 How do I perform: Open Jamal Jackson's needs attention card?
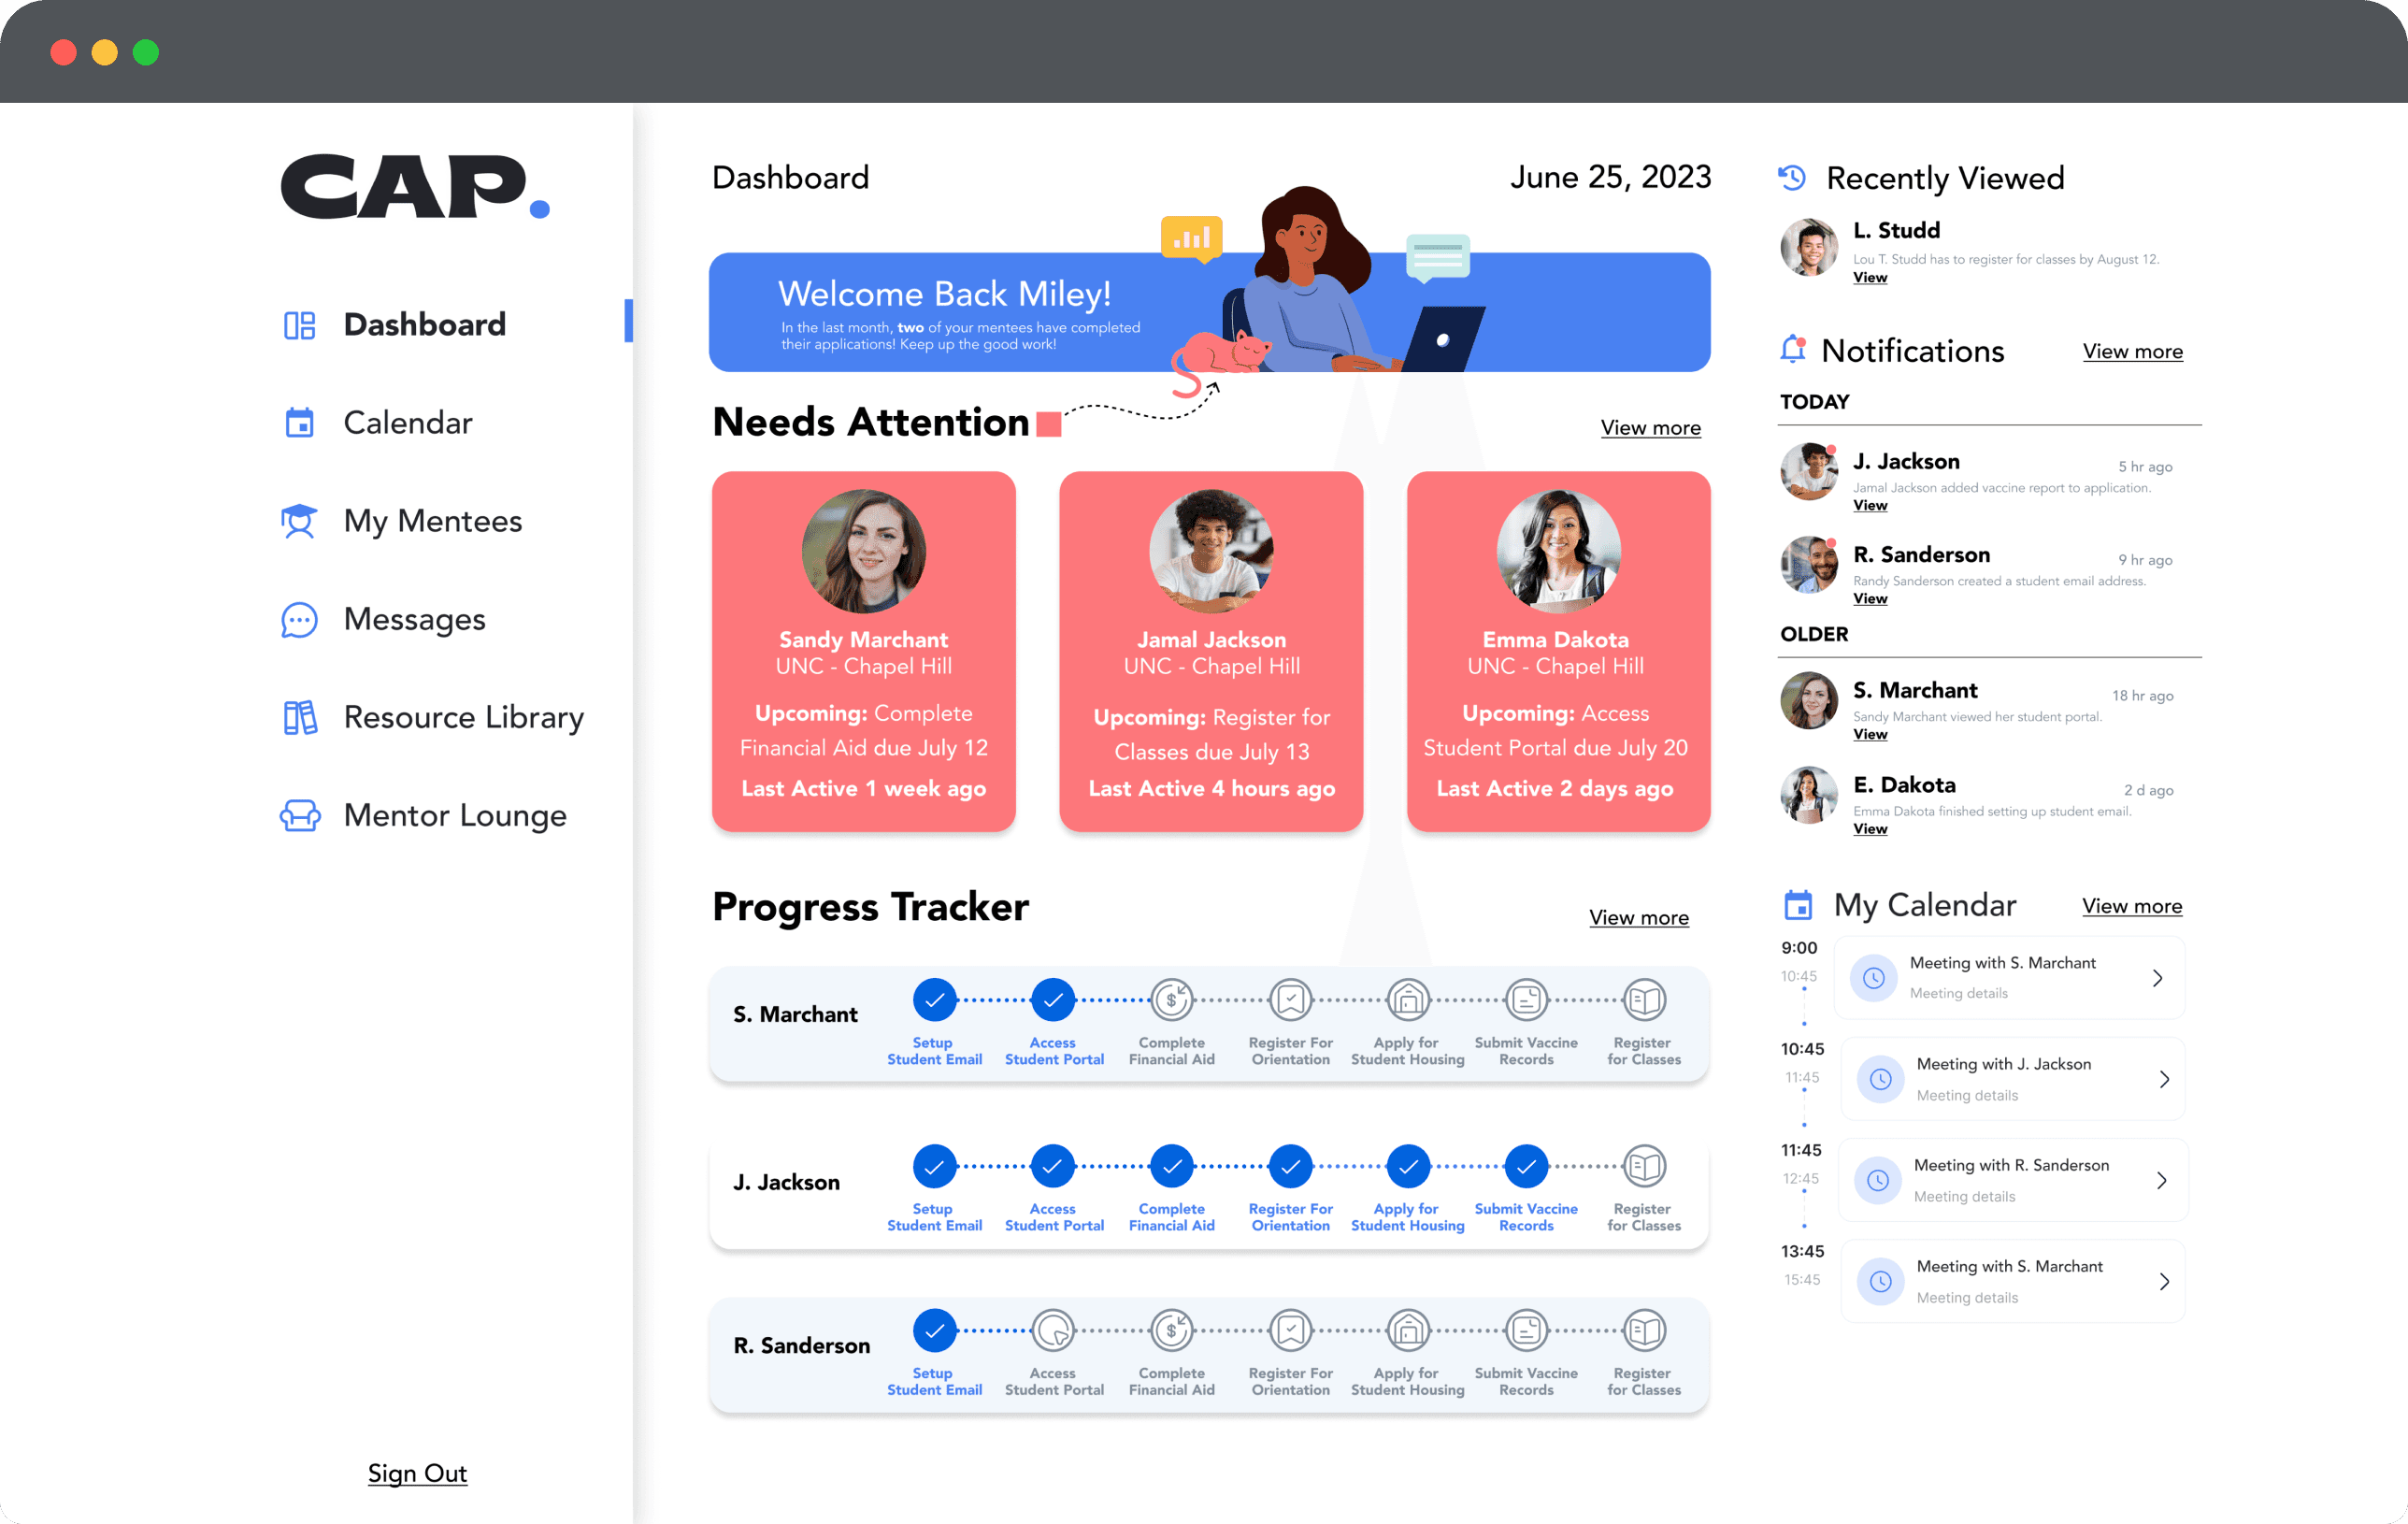click(x=1210, y=651)
